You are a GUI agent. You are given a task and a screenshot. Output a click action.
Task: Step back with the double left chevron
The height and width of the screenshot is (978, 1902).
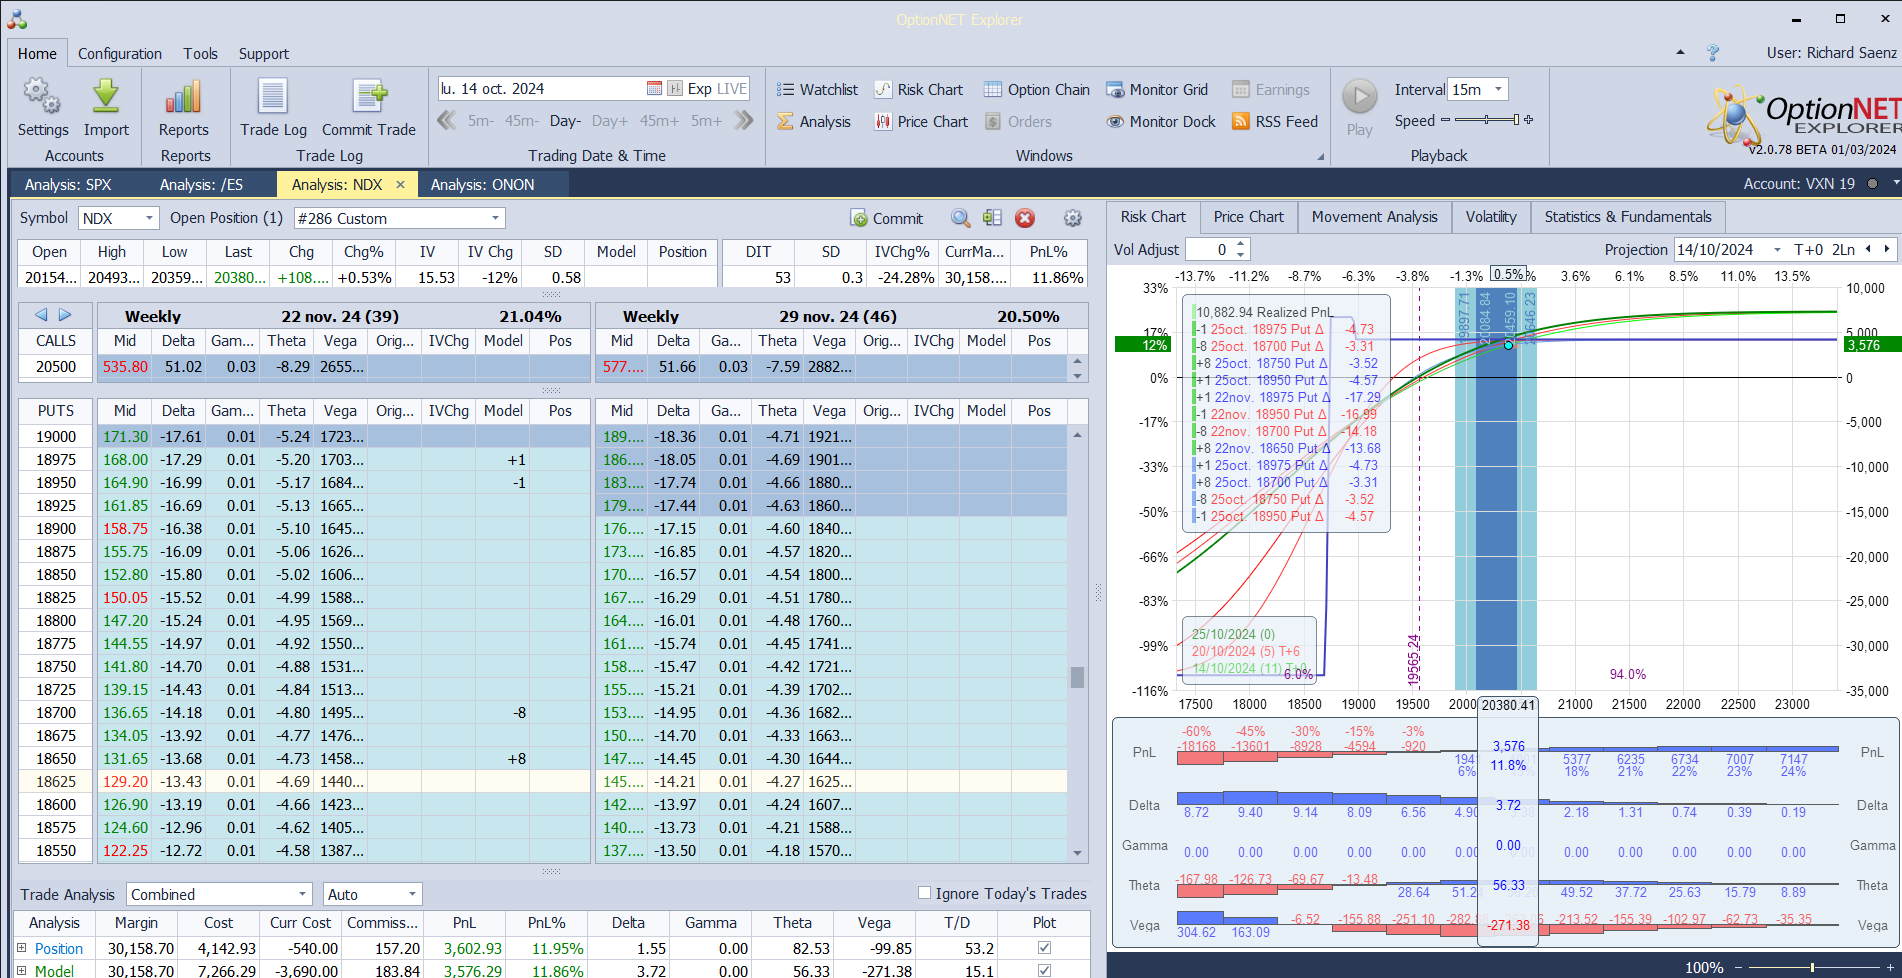coord(447,120)
